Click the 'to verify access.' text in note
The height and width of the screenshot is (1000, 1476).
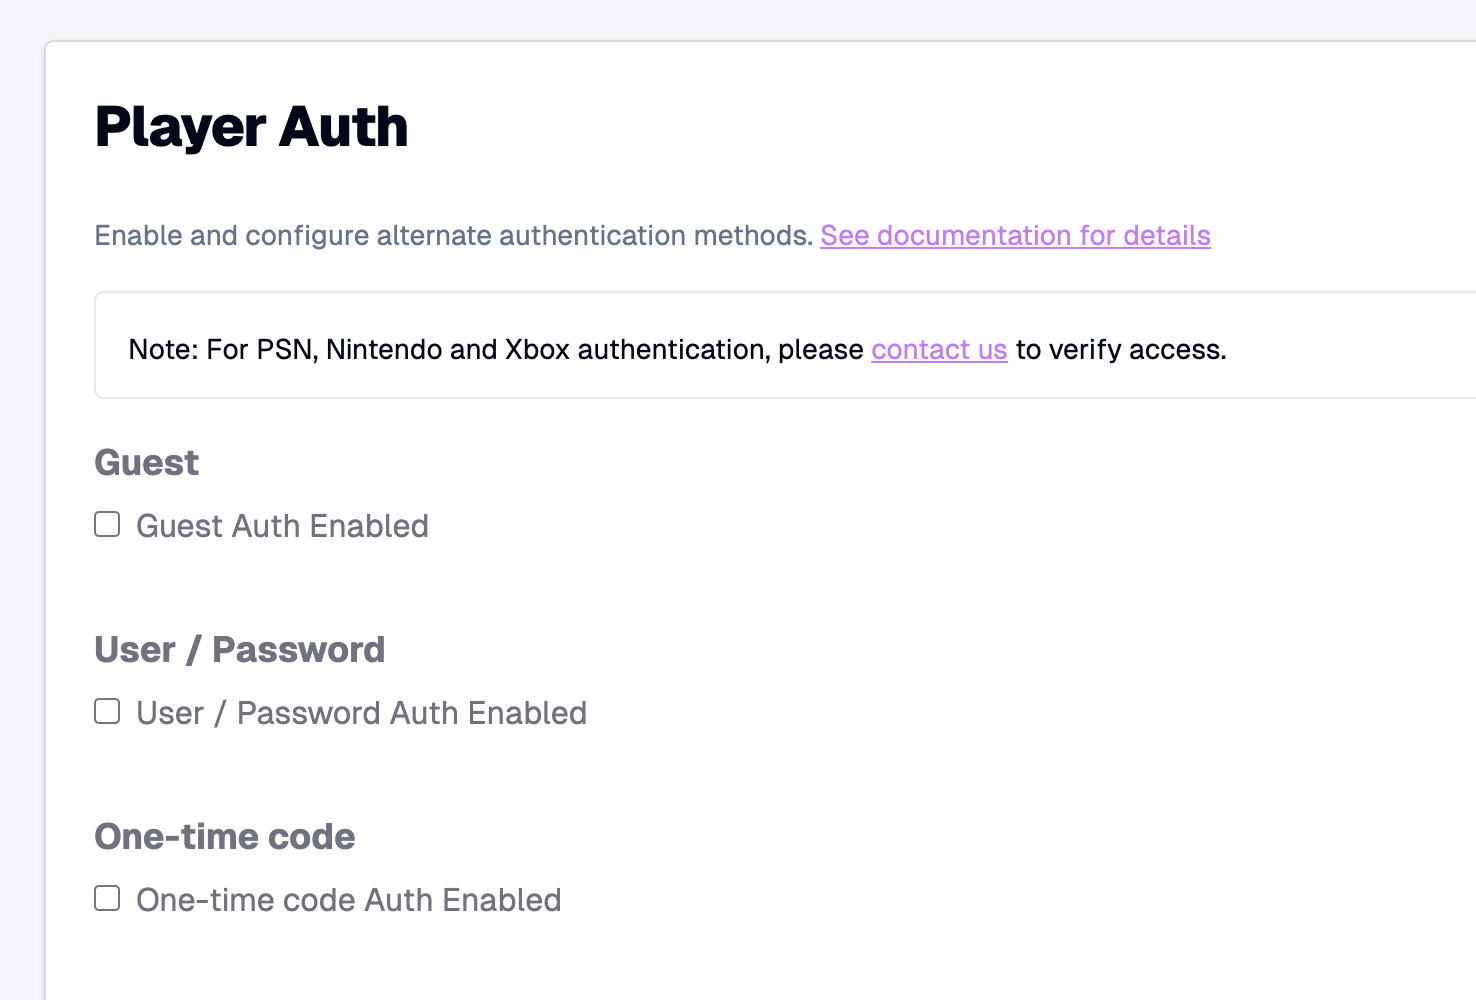pos(1120,350)
